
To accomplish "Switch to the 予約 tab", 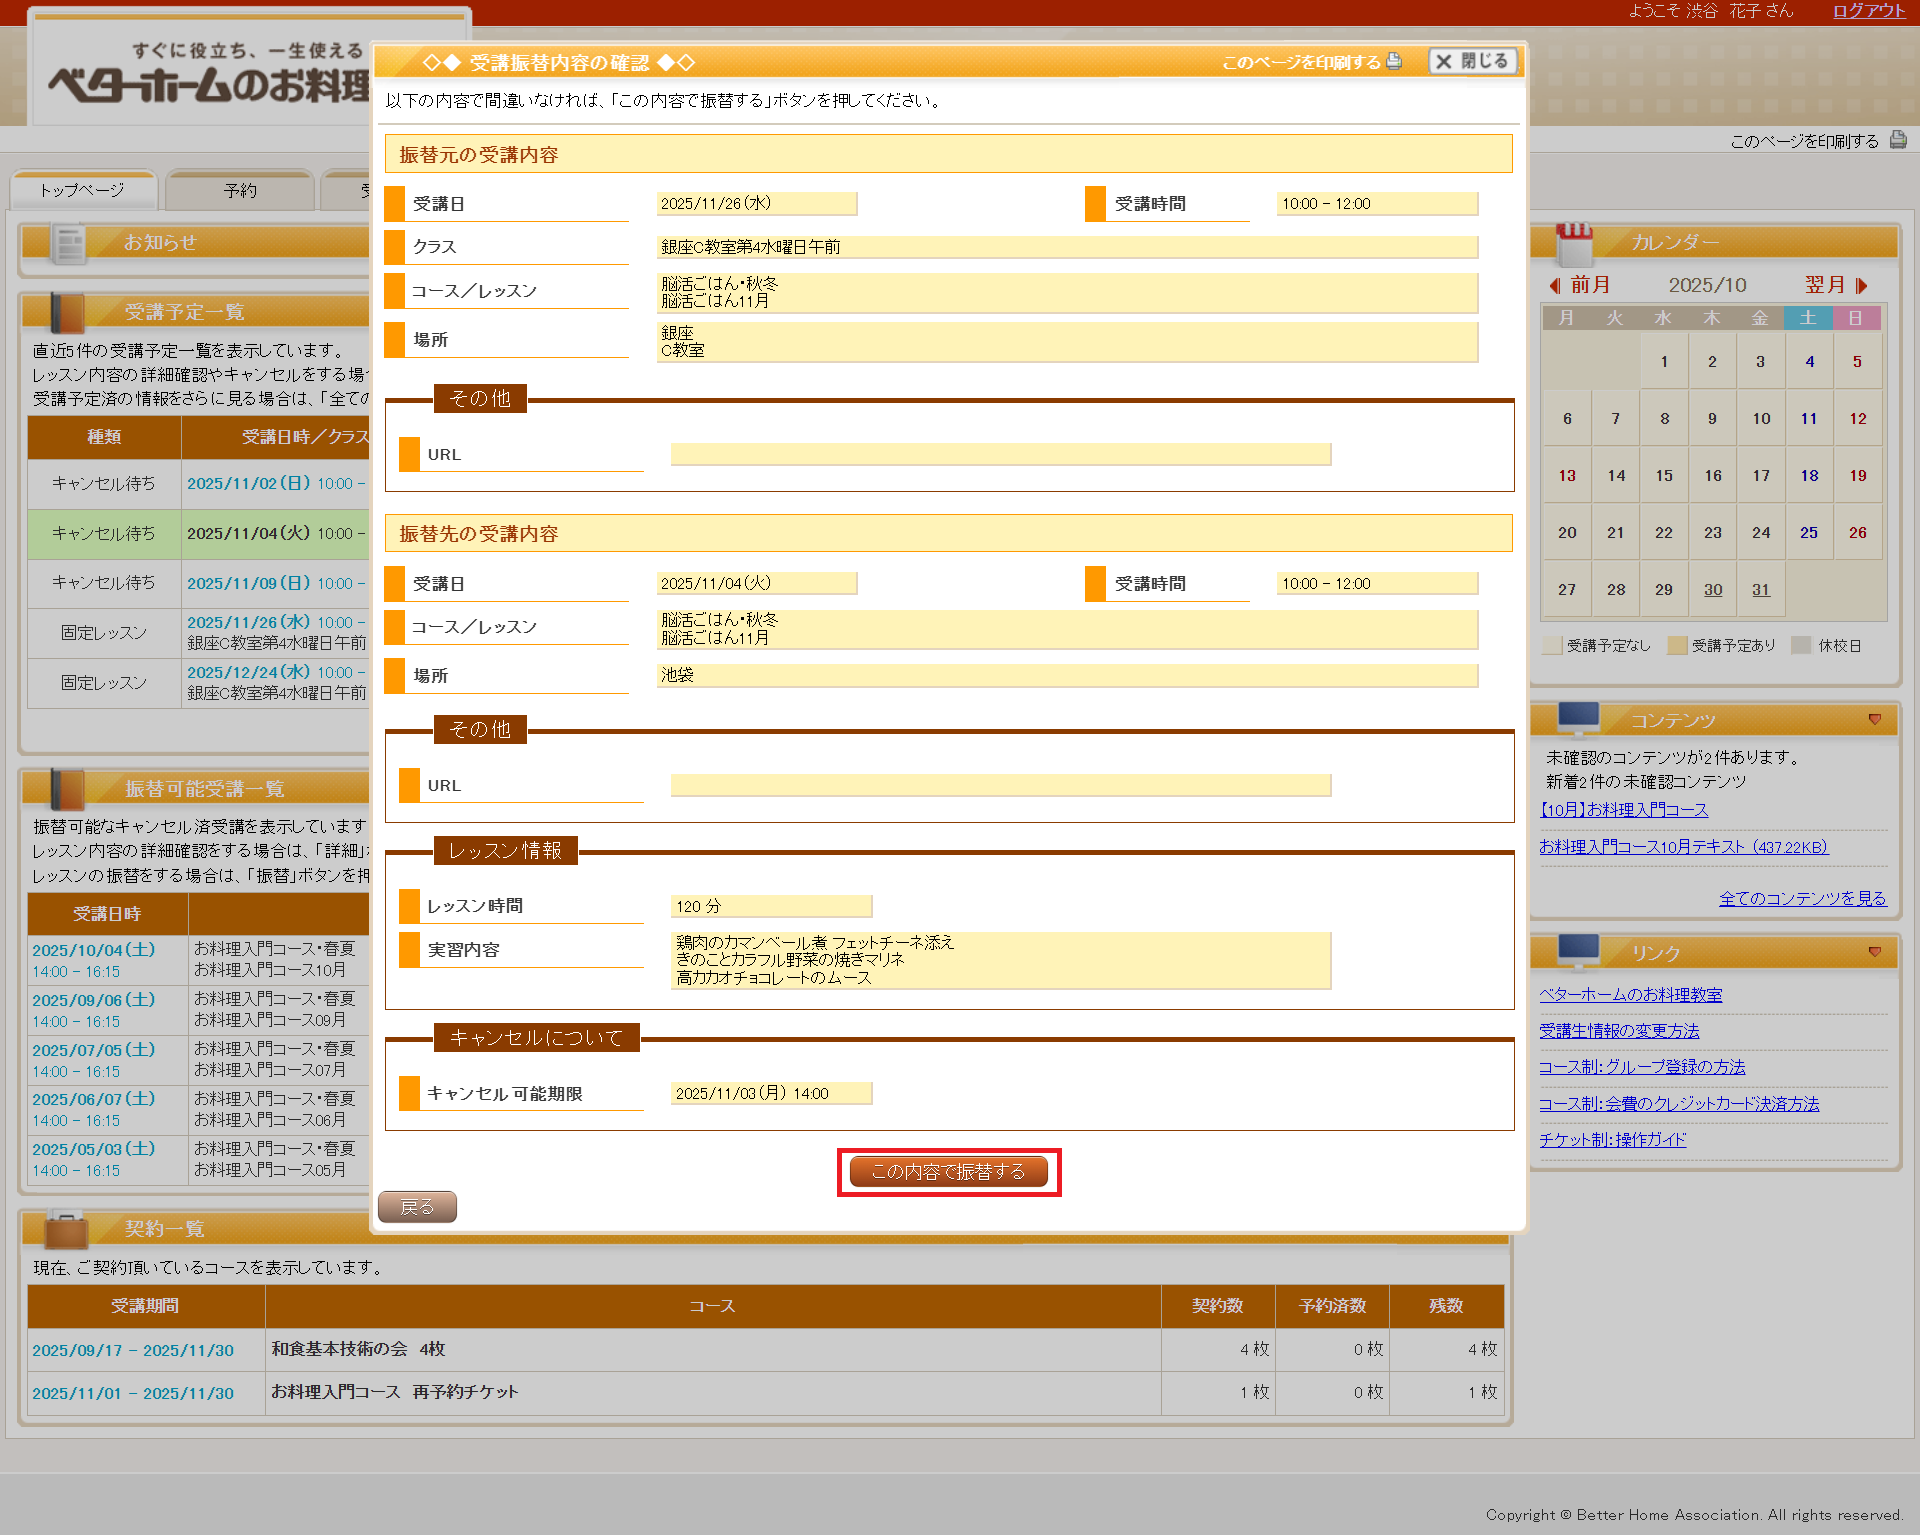I will click(x=240, y=190).
